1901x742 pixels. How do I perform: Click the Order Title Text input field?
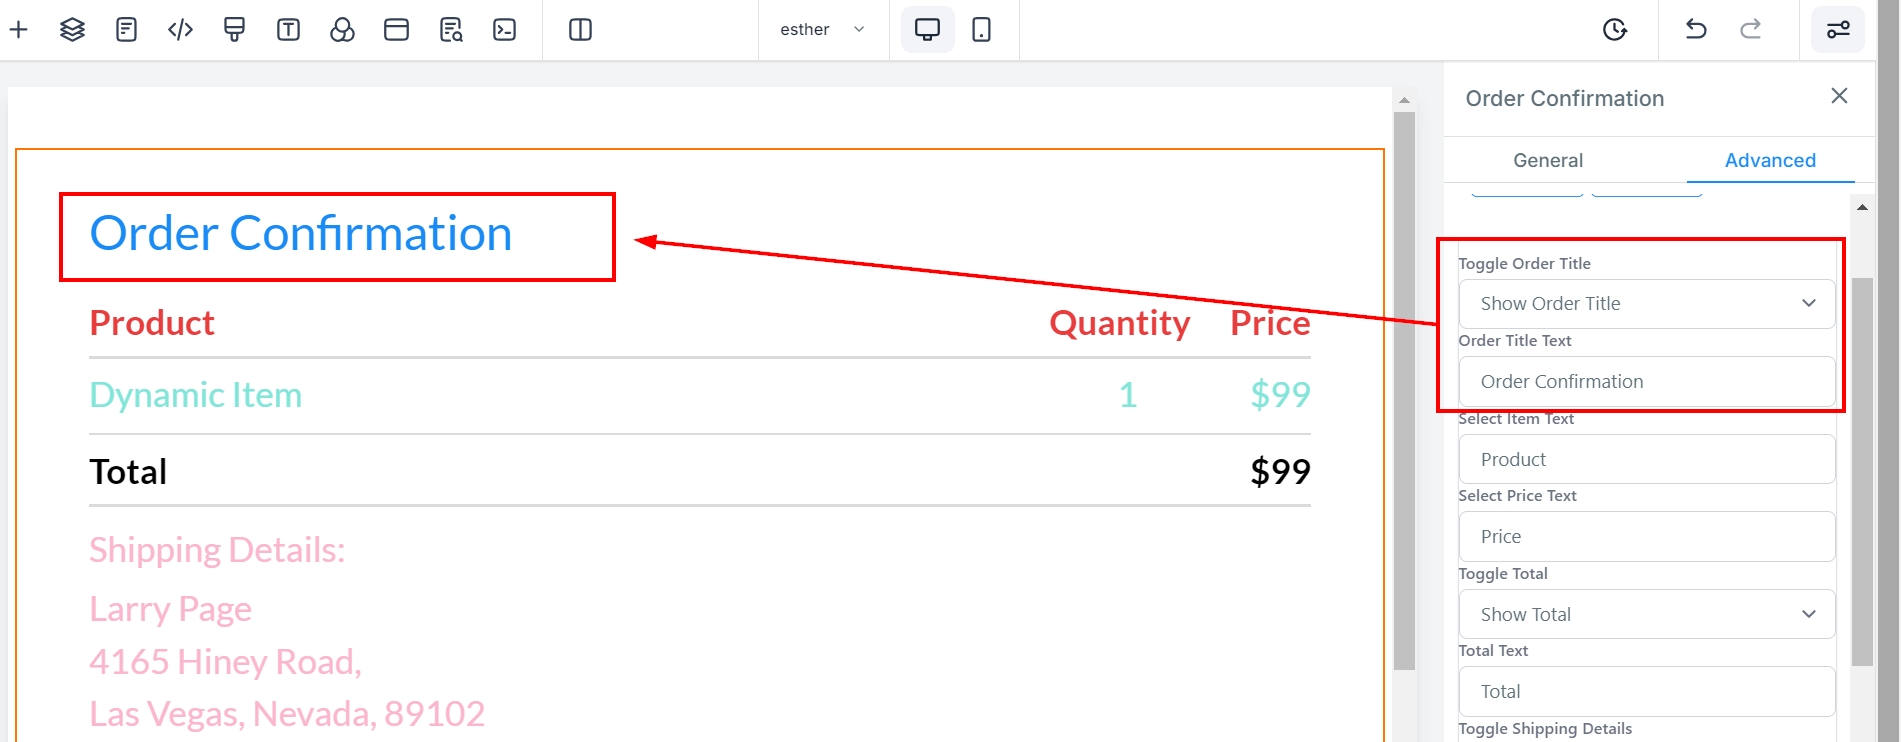pyautogui.click(x=1646, y=382)
